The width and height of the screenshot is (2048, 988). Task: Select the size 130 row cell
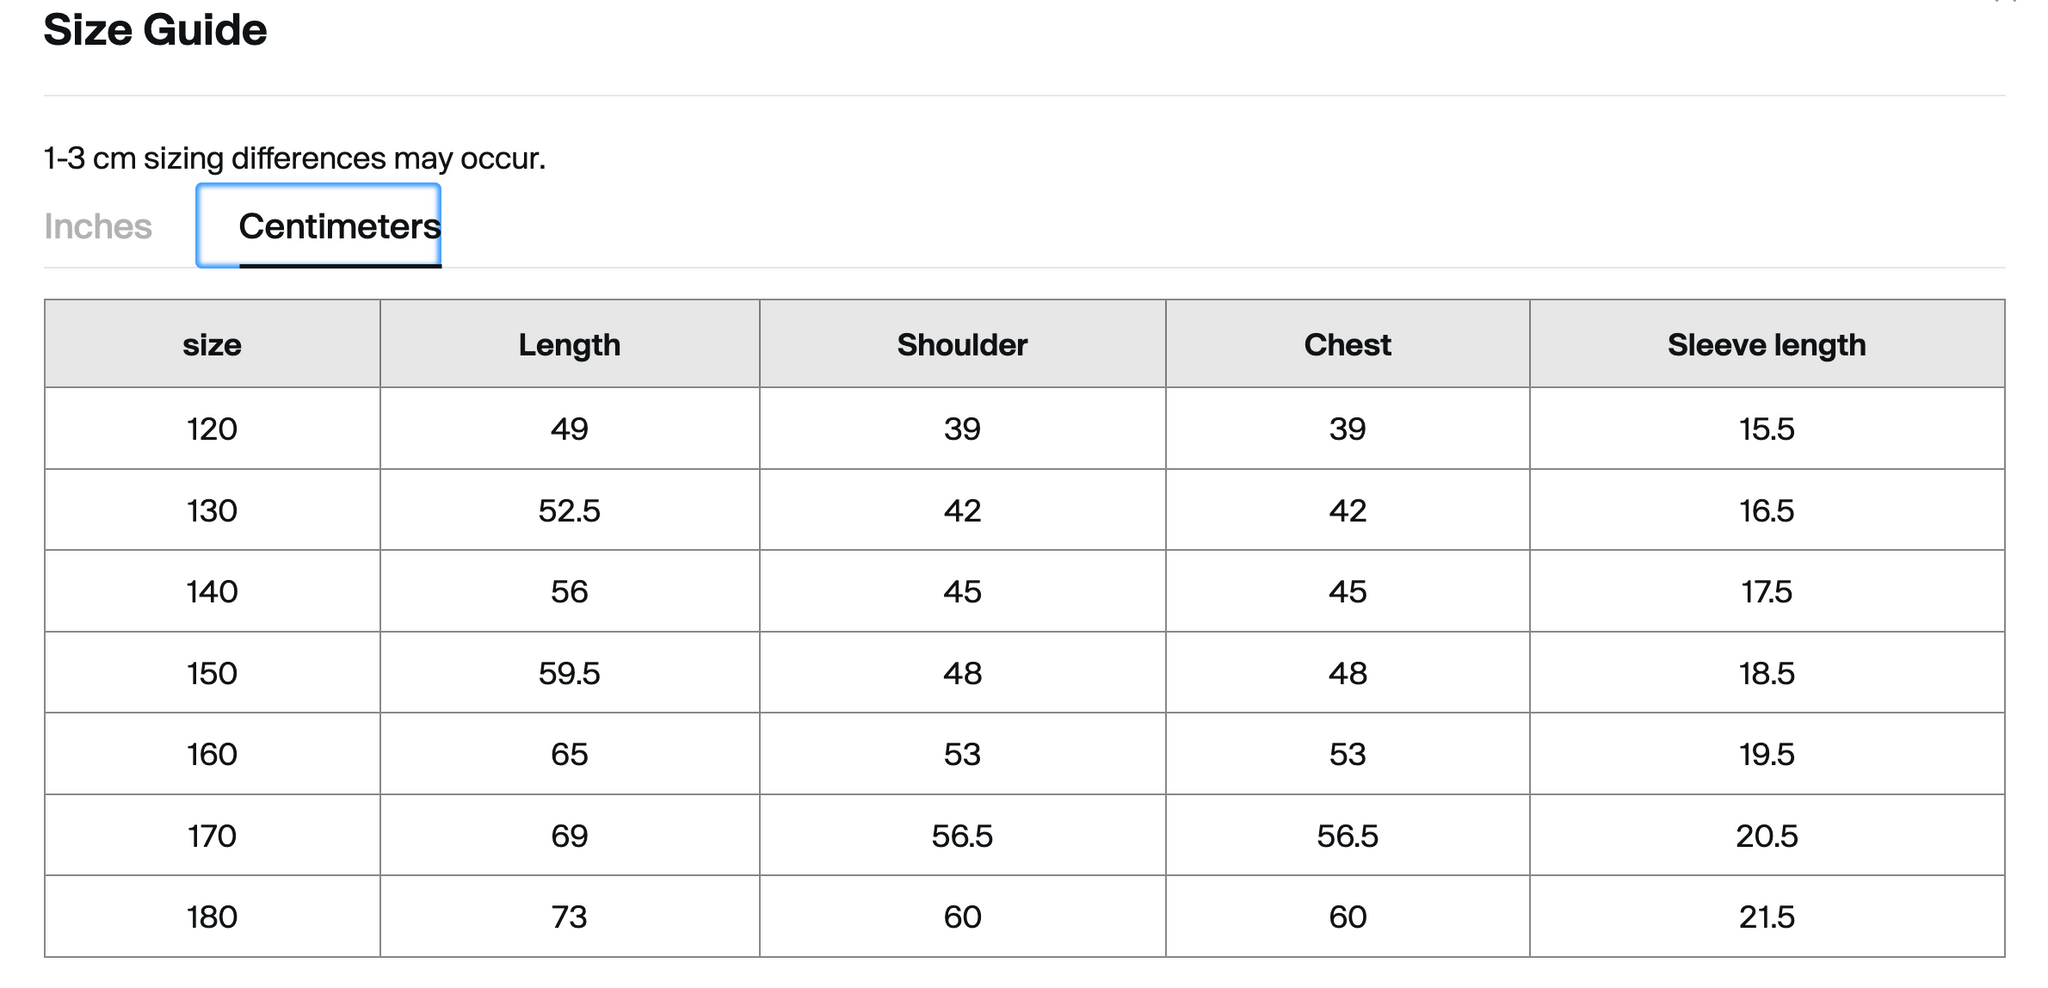click(x=212, y=510)
